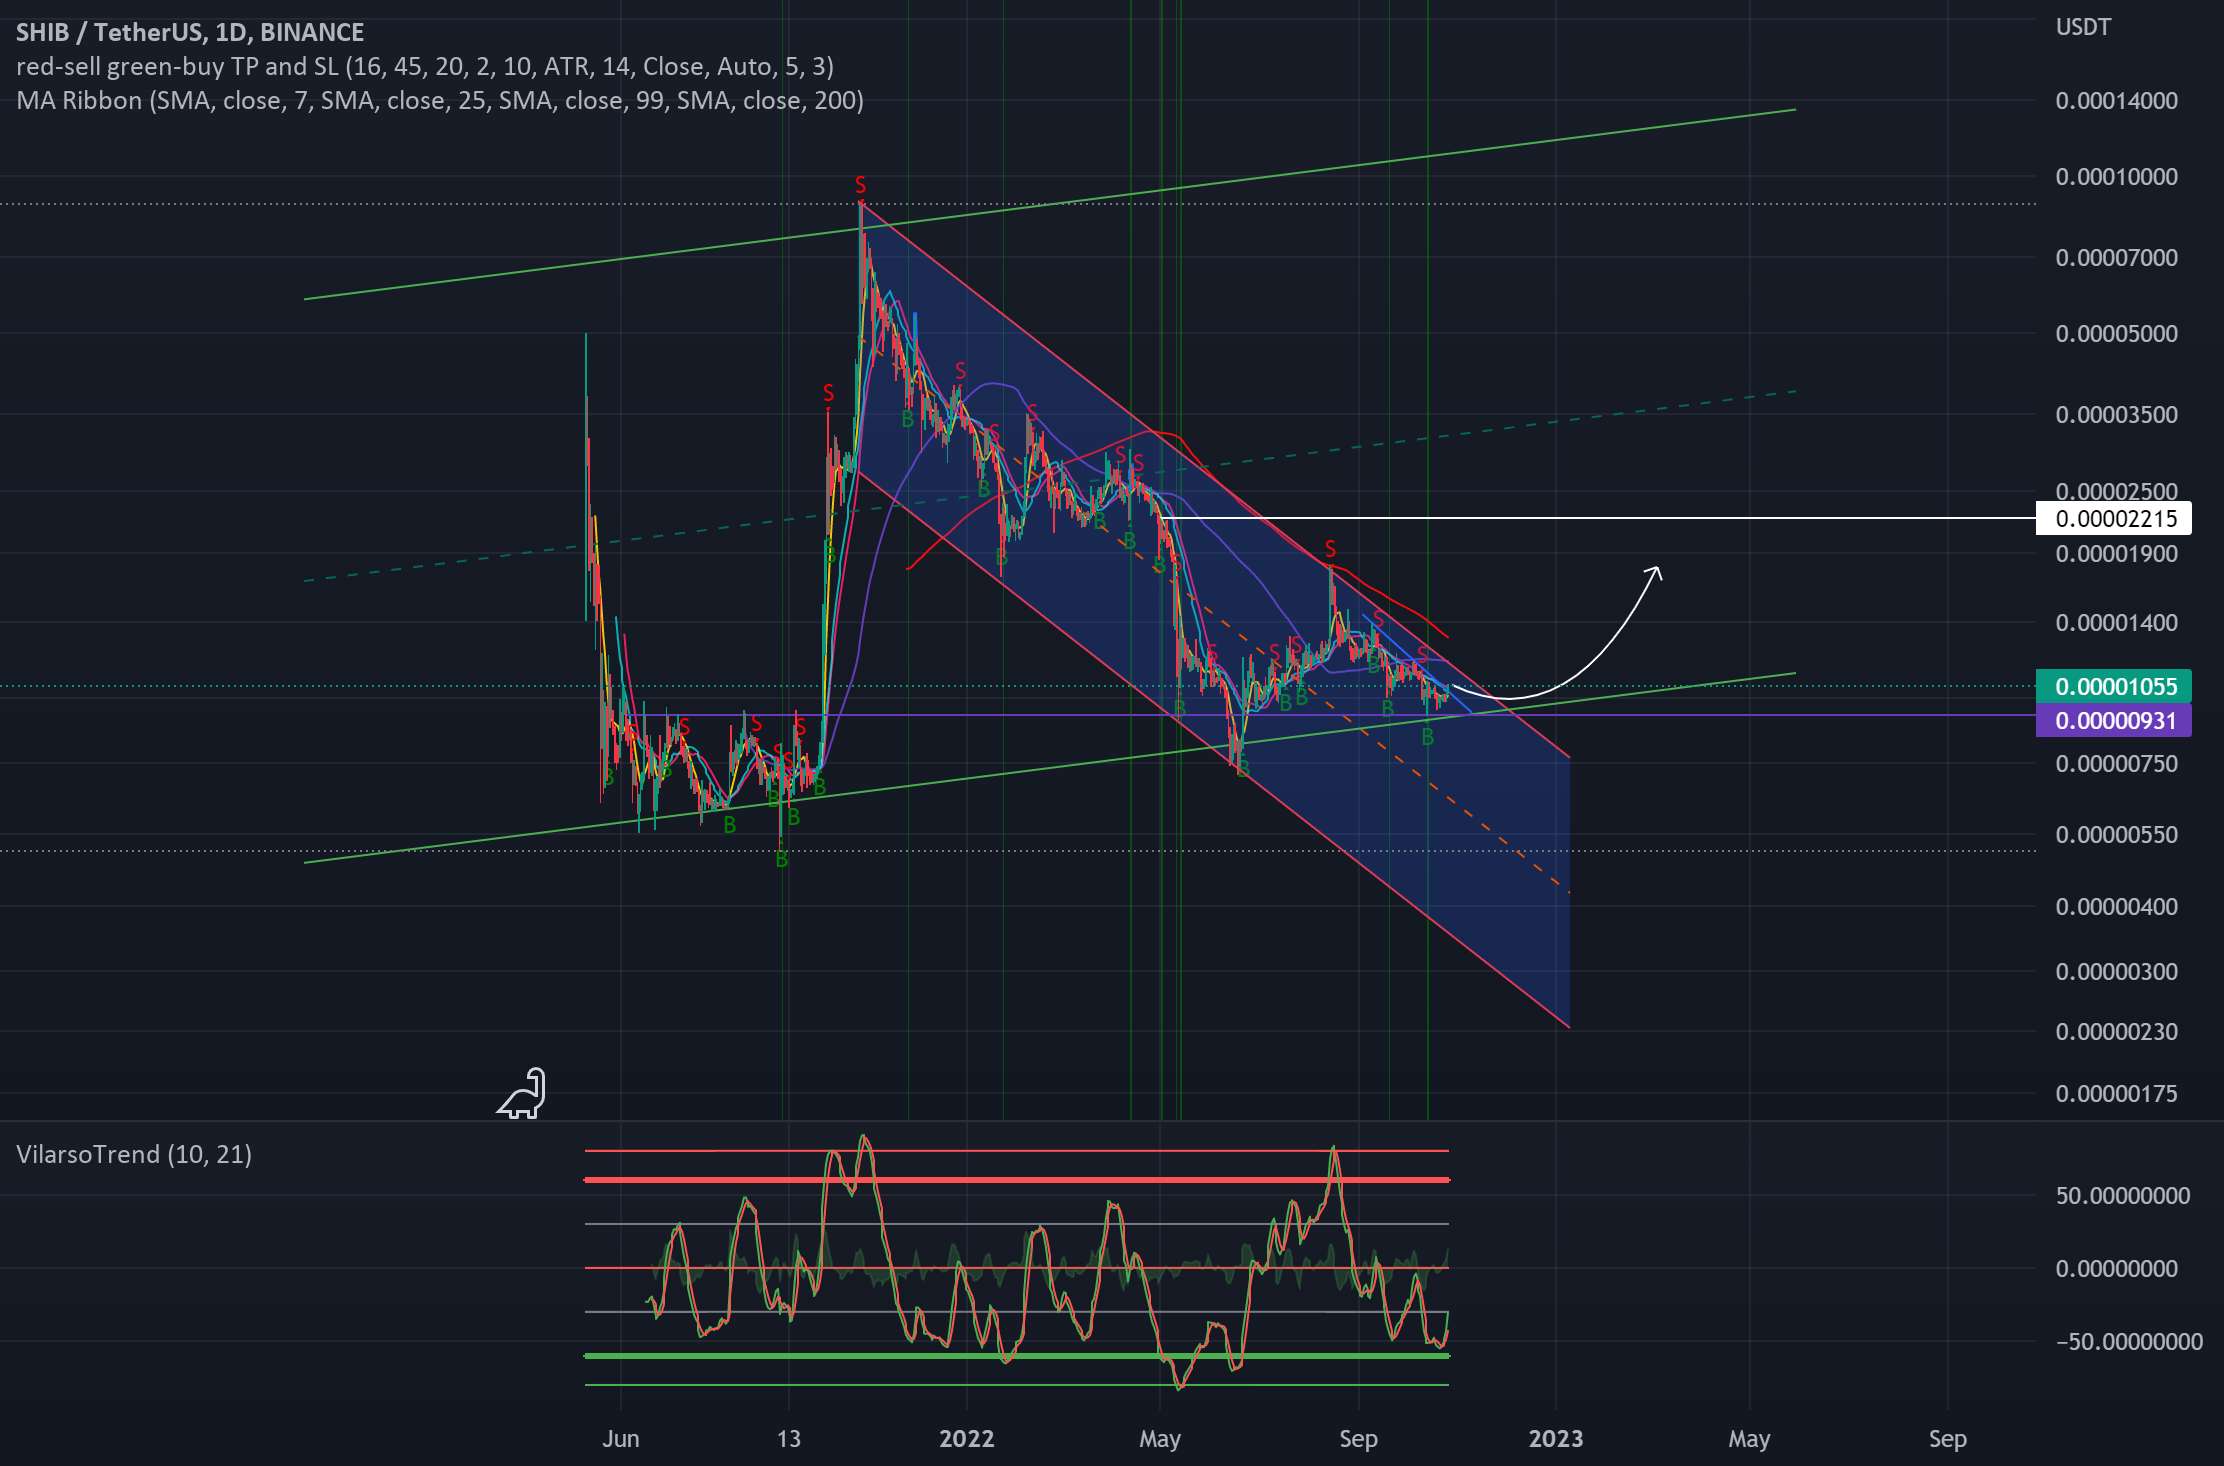Image resolution: width=2224 pixels, height=1466 pixels.
Task: Click the 0.00000400 price axis value
Action: coord(2116,907)
